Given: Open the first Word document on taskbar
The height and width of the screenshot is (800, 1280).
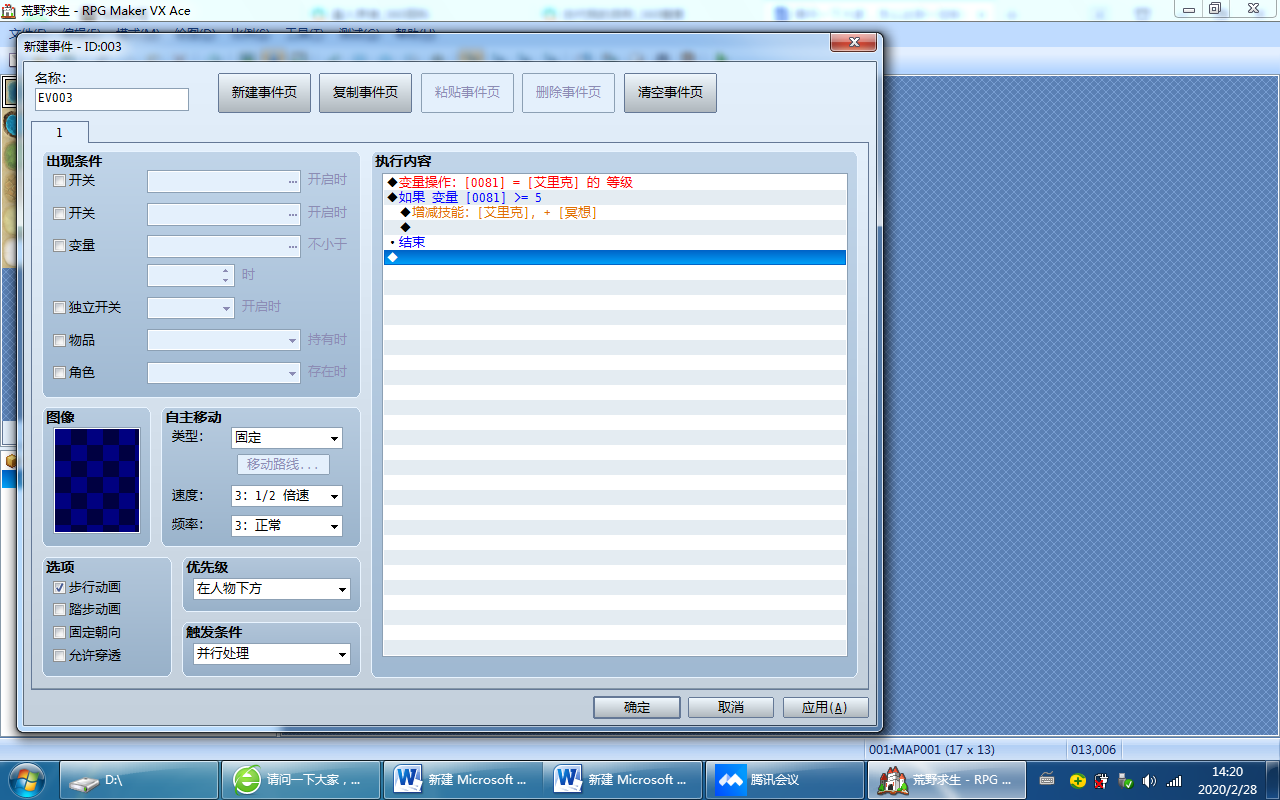Looking at the screenshot, I should pos(464,780).
